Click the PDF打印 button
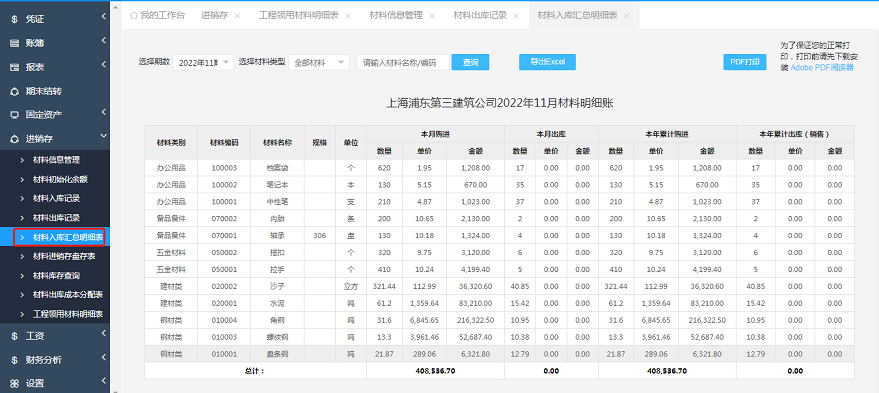 point(744,62)
